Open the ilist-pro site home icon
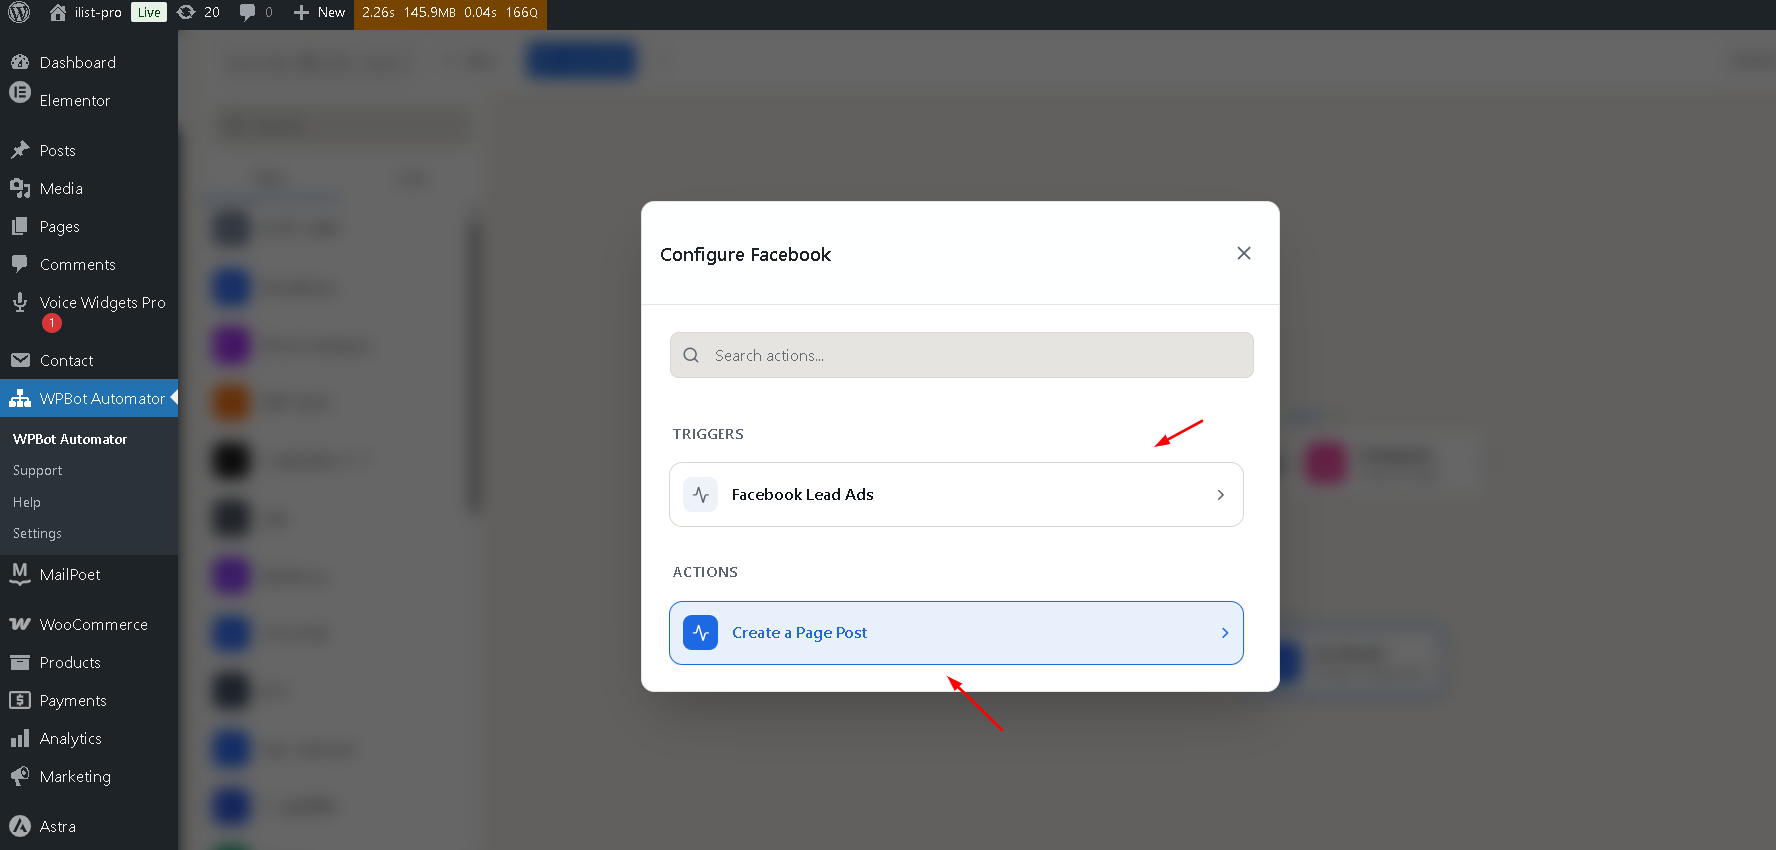This screenshot has width=1776, height=850. click(58, 13)
